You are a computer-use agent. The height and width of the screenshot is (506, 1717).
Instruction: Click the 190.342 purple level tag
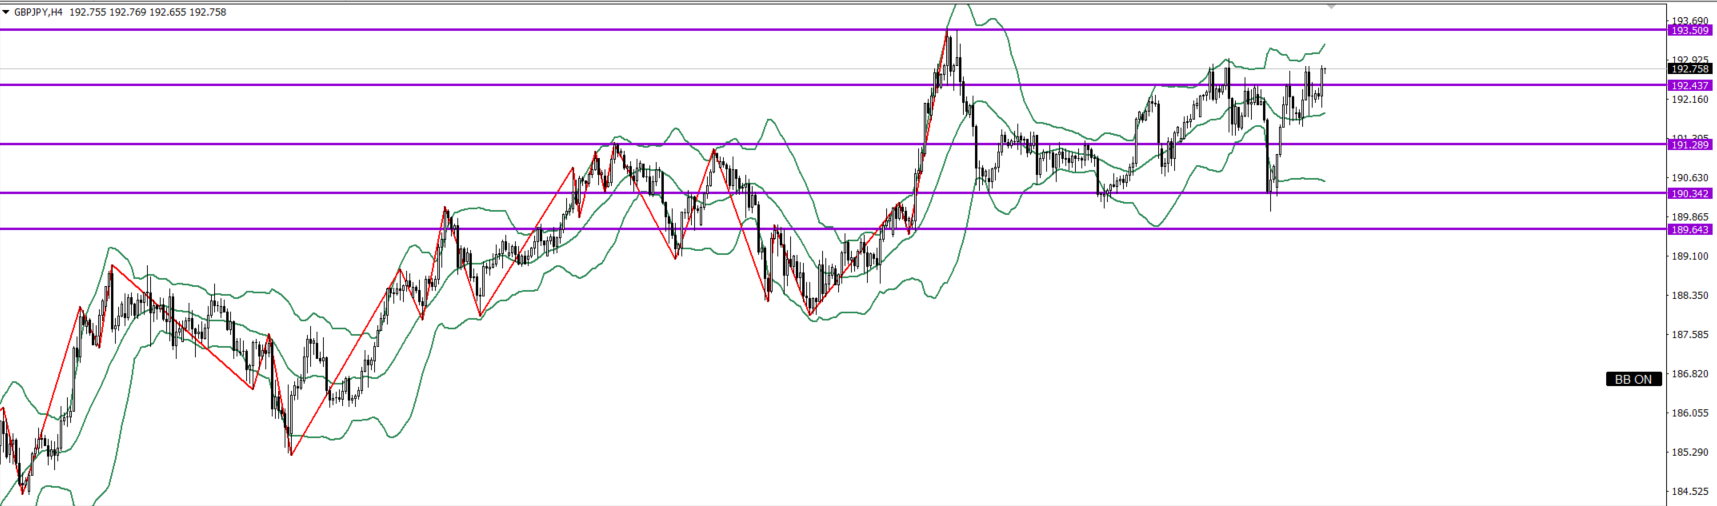[1689, 194]
